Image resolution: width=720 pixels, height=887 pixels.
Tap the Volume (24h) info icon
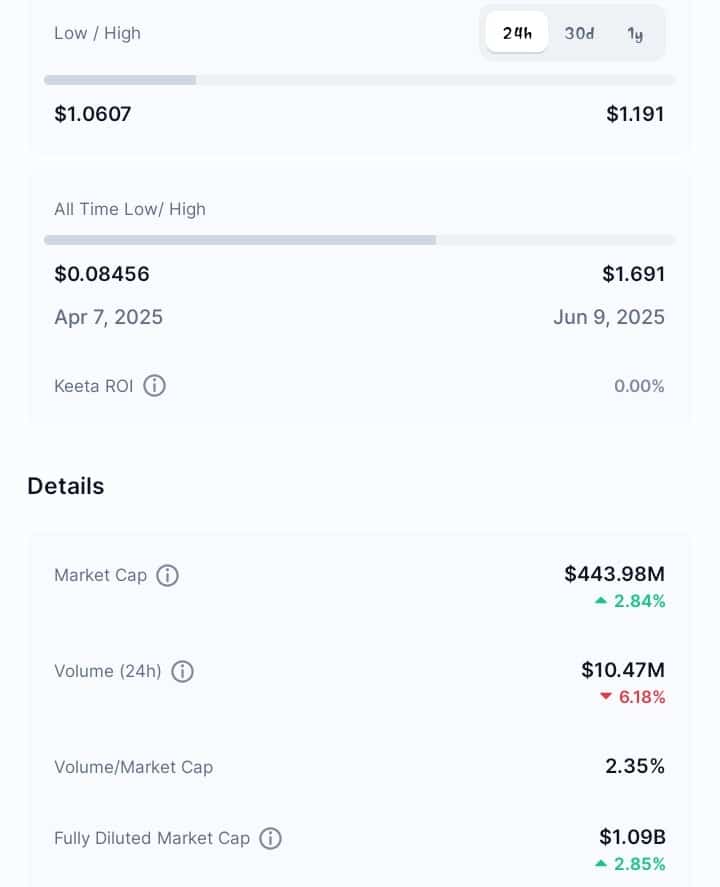[183, 671]
